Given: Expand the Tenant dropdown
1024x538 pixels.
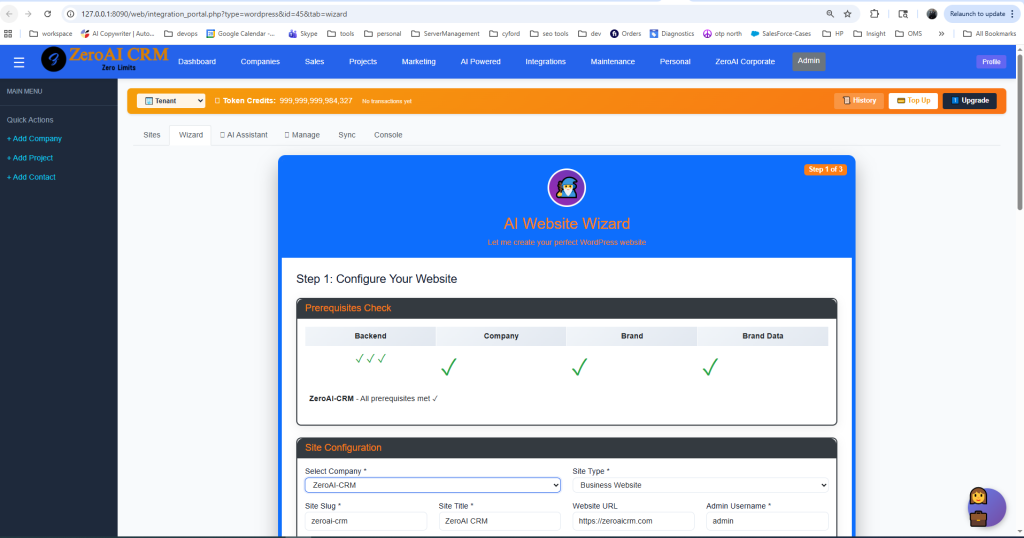Looking at the screenshot, I should [171, 101].
